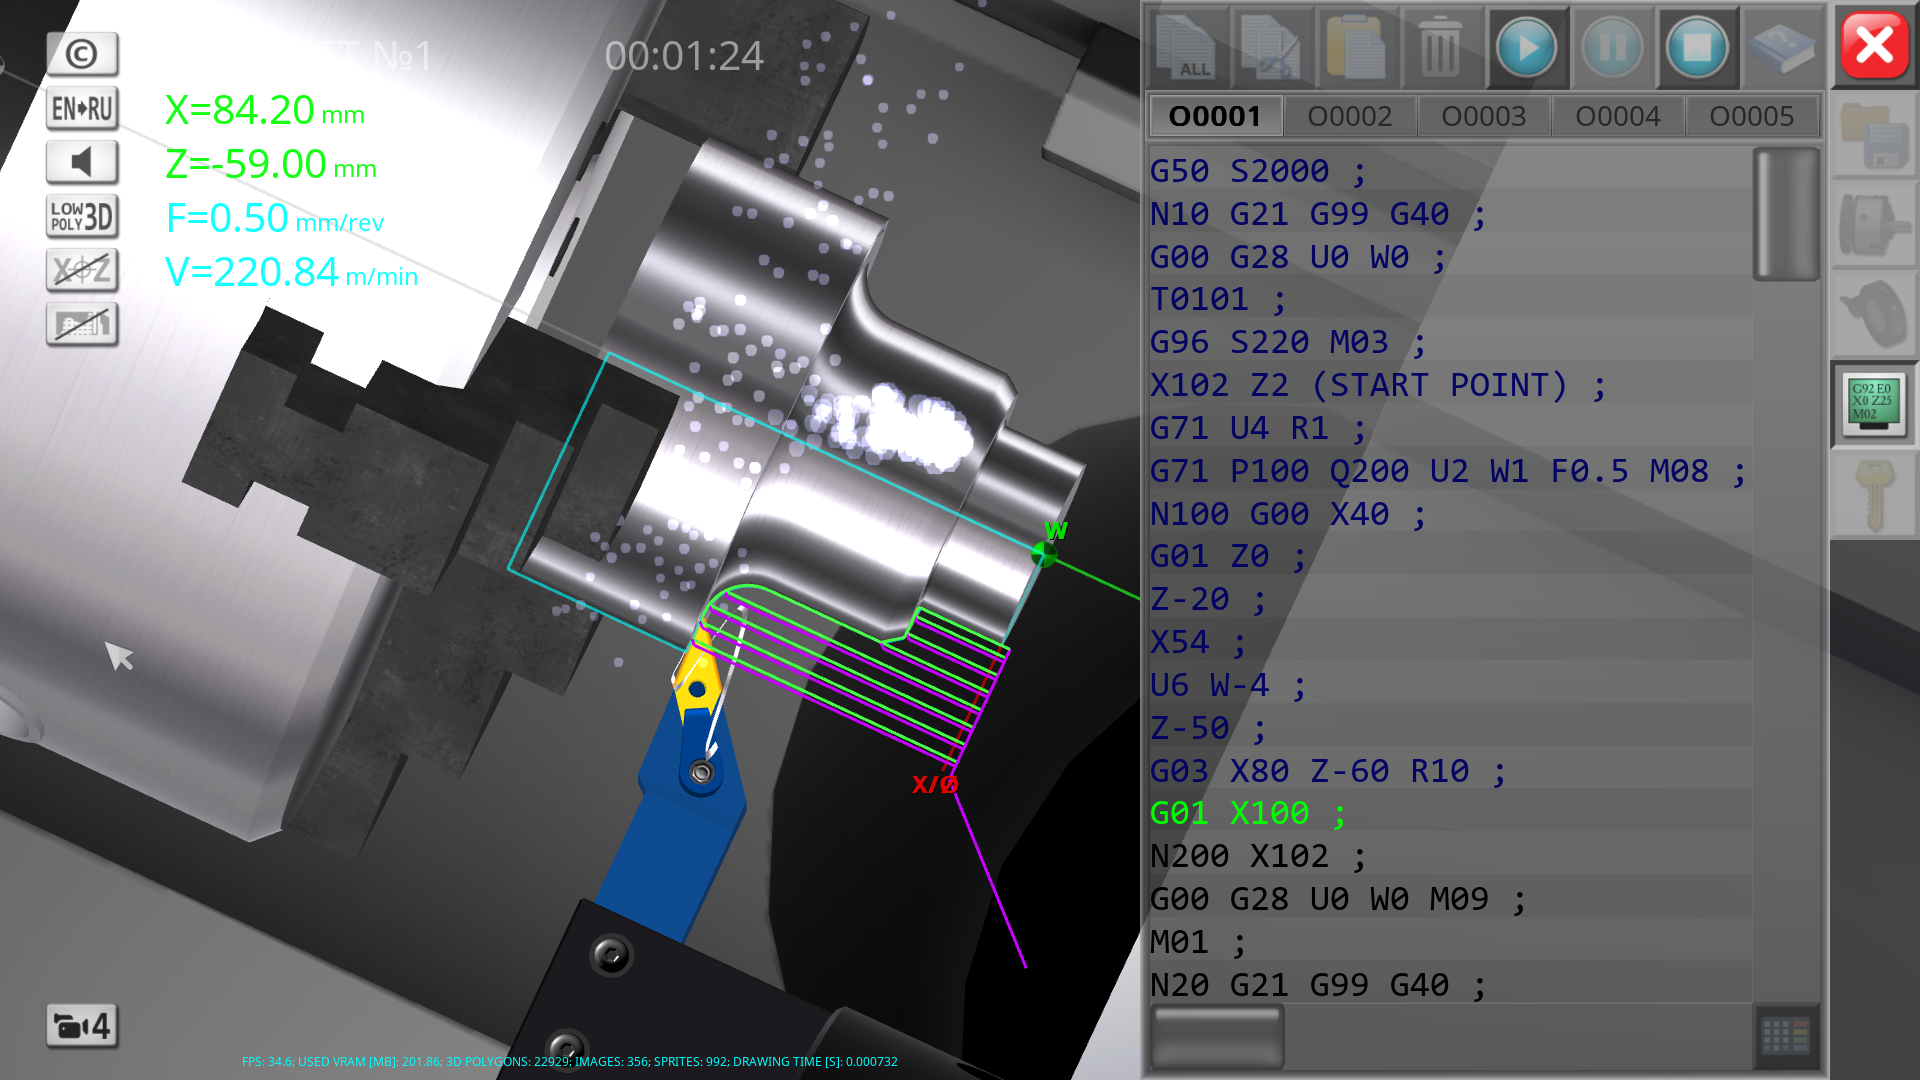
Task: Select line G71 P100 Q200 U2 W1
Action: pos(1450,471)
